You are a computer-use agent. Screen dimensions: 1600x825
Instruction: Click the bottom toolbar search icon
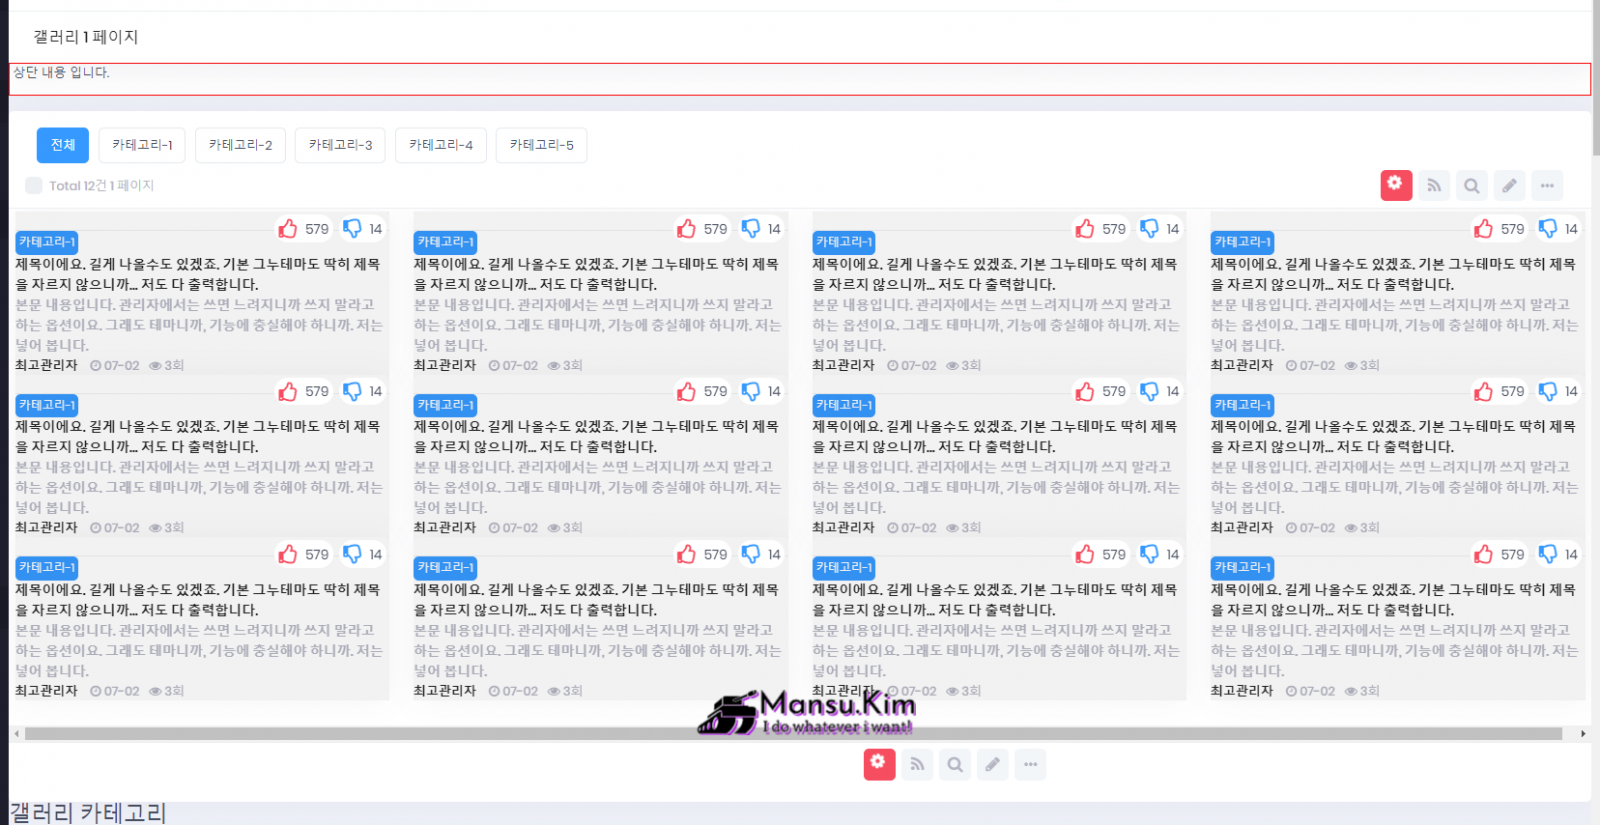(955, 764)
